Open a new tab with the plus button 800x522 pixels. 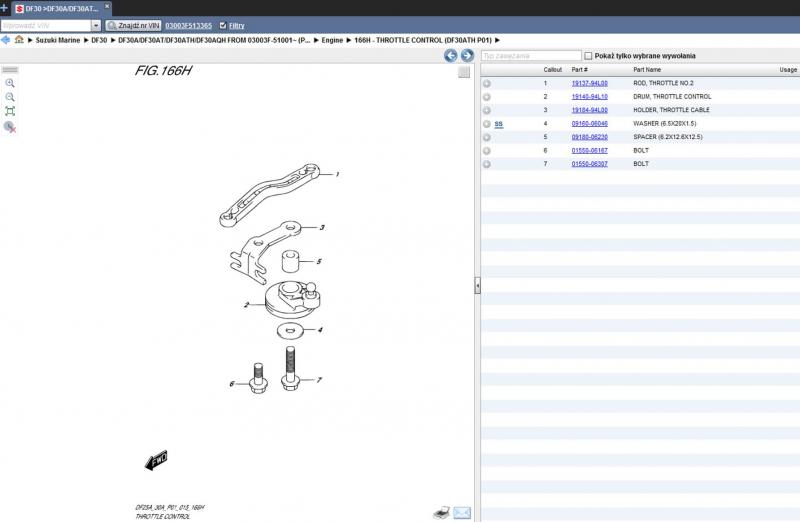coord(5,8)
